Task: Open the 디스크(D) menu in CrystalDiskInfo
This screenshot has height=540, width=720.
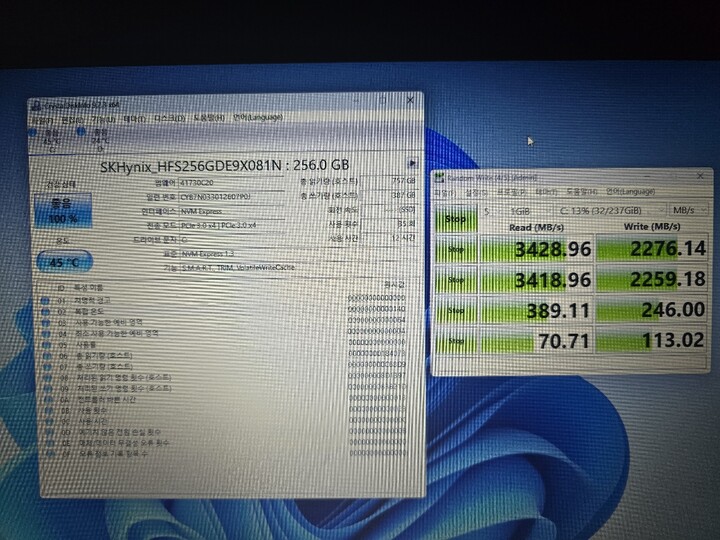Action: point(169,118)
